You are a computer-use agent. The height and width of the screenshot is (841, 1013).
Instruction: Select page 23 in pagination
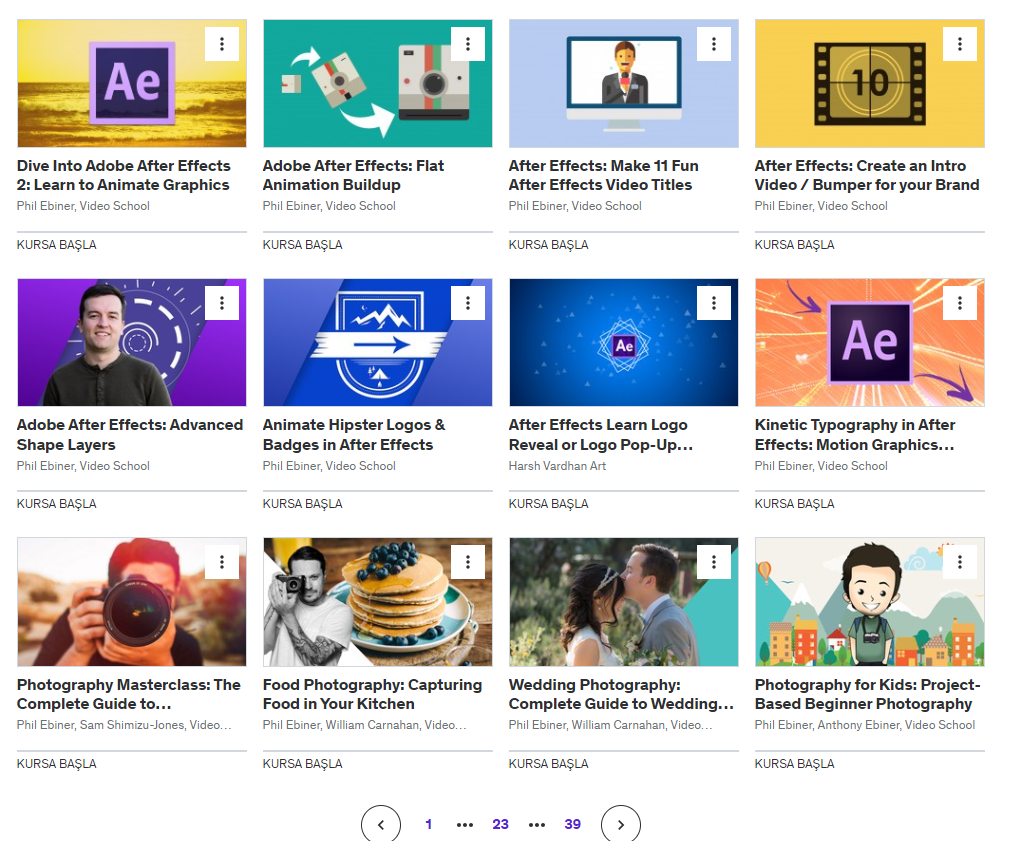[501, 824]
